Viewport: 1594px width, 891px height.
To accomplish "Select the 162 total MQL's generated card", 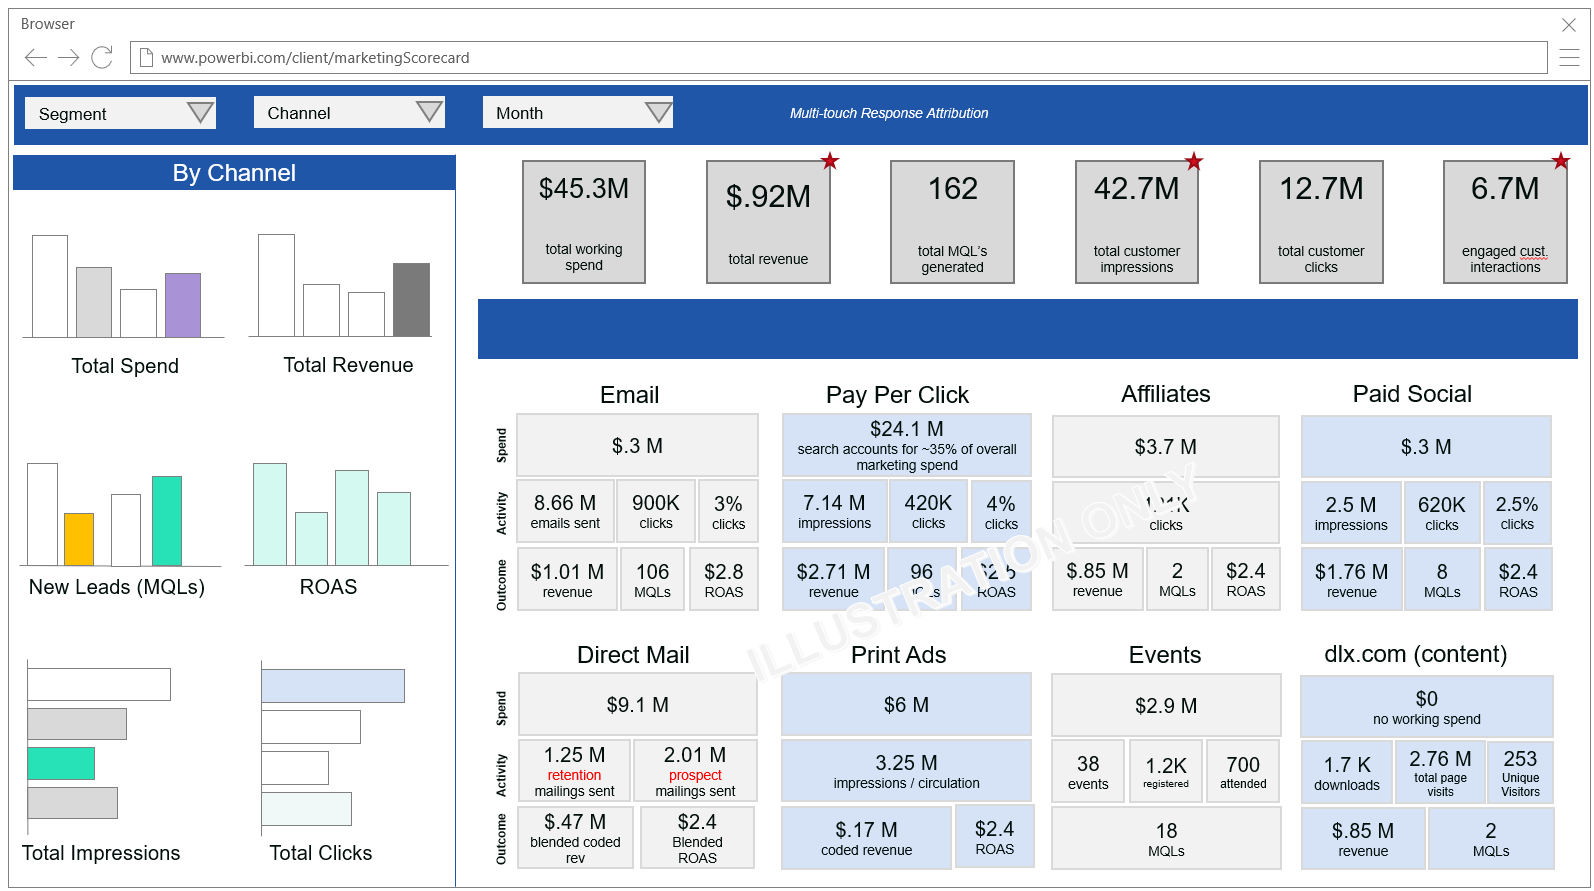I will click(x=952, y=222).
